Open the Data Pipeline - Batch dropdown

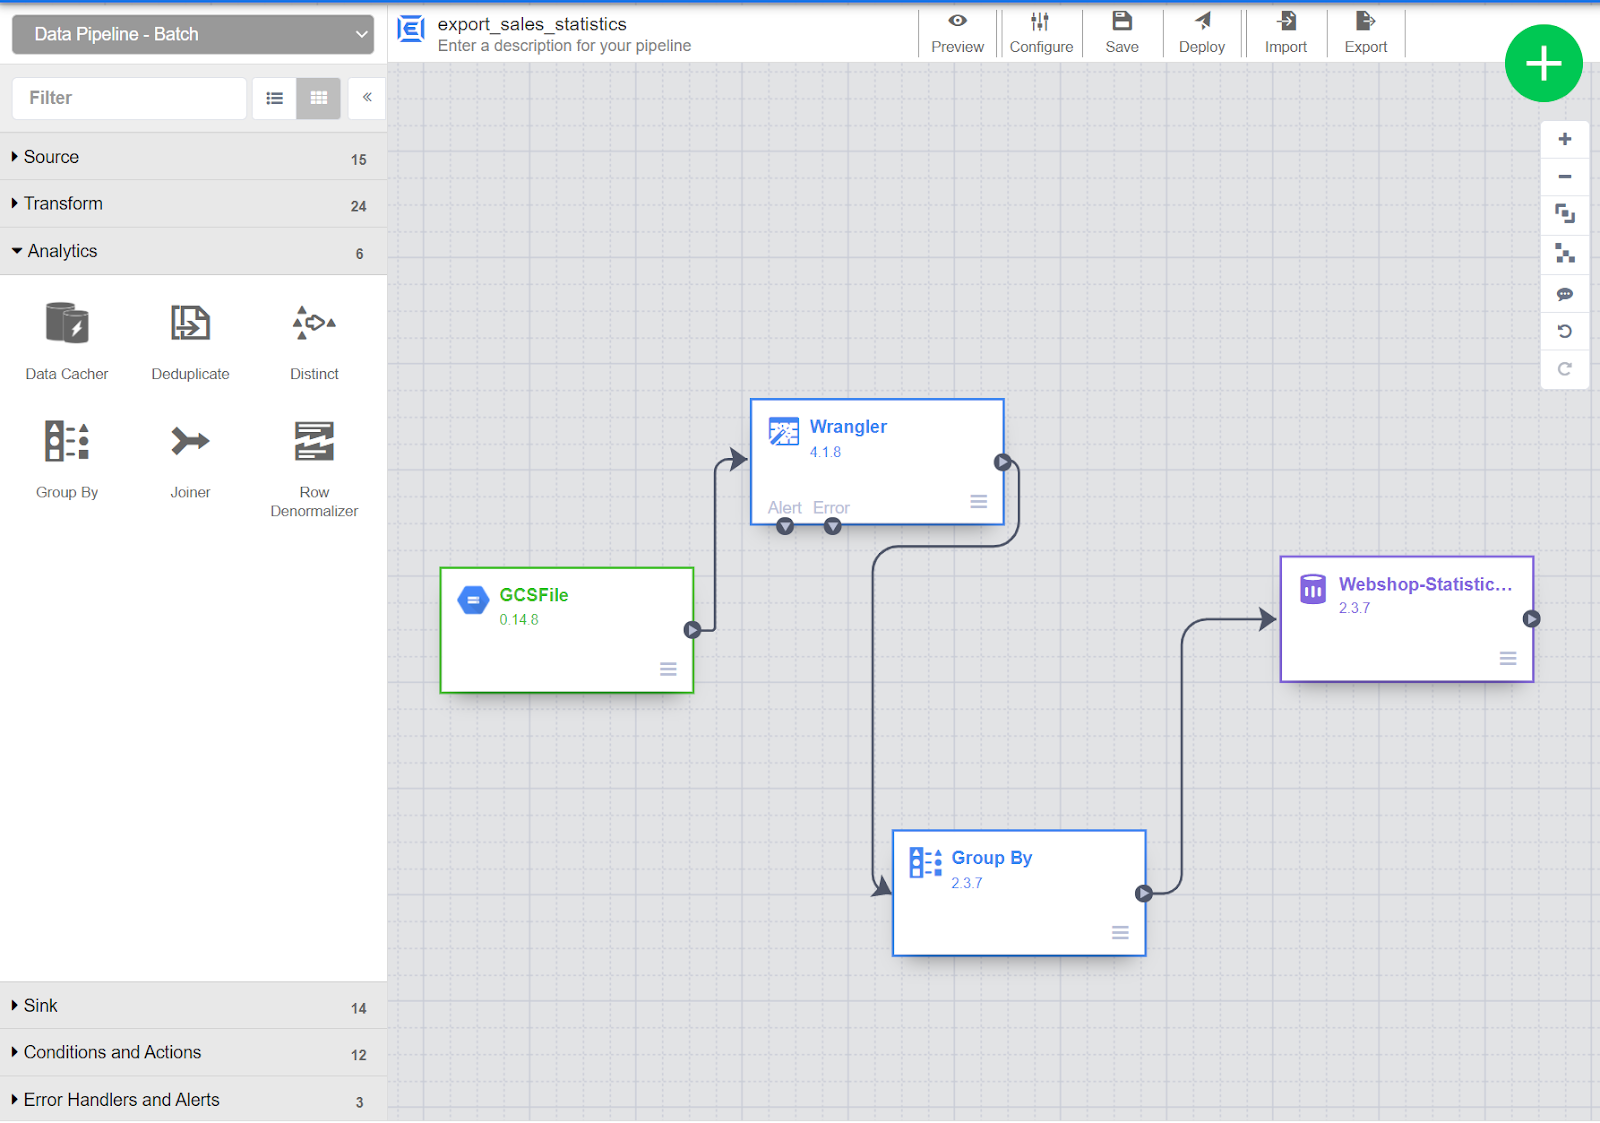coord(193,34)
